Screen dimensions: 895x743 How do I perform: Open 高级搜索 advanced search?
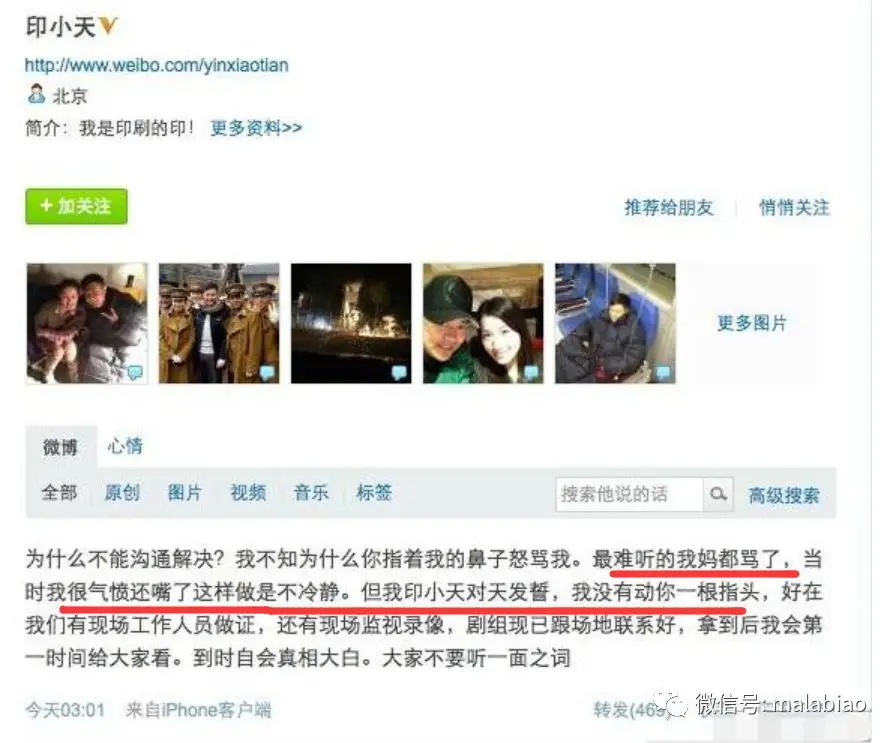point(784,495)
